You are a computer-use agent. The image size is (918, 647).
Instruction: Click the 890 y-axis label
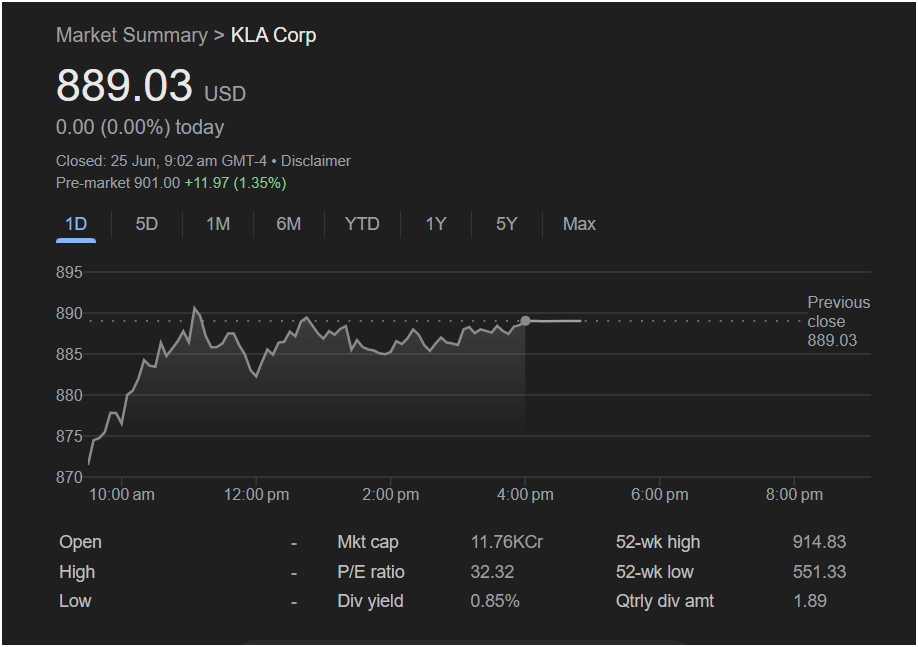pyautogui.click(x=69, y=314)
